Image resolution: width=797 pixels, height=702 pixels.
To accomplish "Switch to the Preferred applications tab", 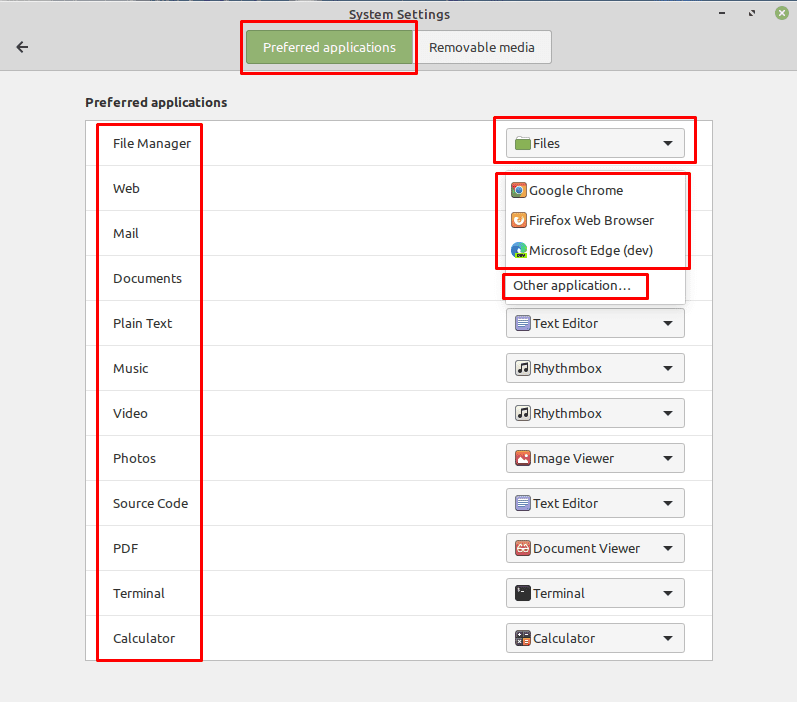I will [329, 47].
